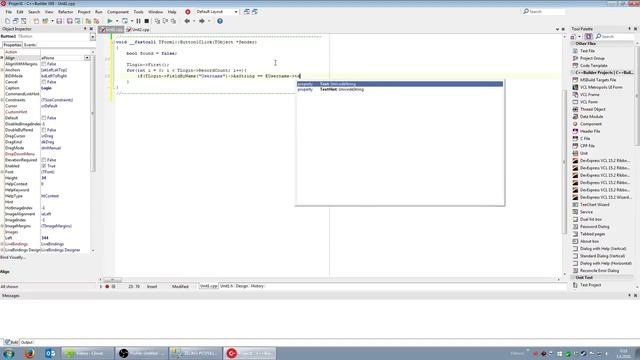The image size is (640, 360).
Task: Expand the ImageMargins property
Action: pyautogui.click(x=2, y=226)
